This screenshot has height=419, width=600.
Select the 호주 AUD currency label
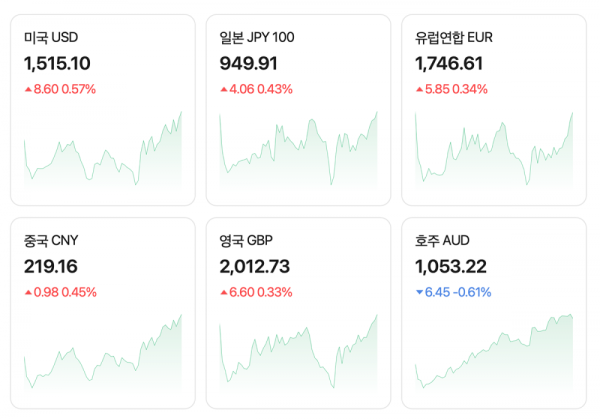pyautogui.click(x=442, y=241)
